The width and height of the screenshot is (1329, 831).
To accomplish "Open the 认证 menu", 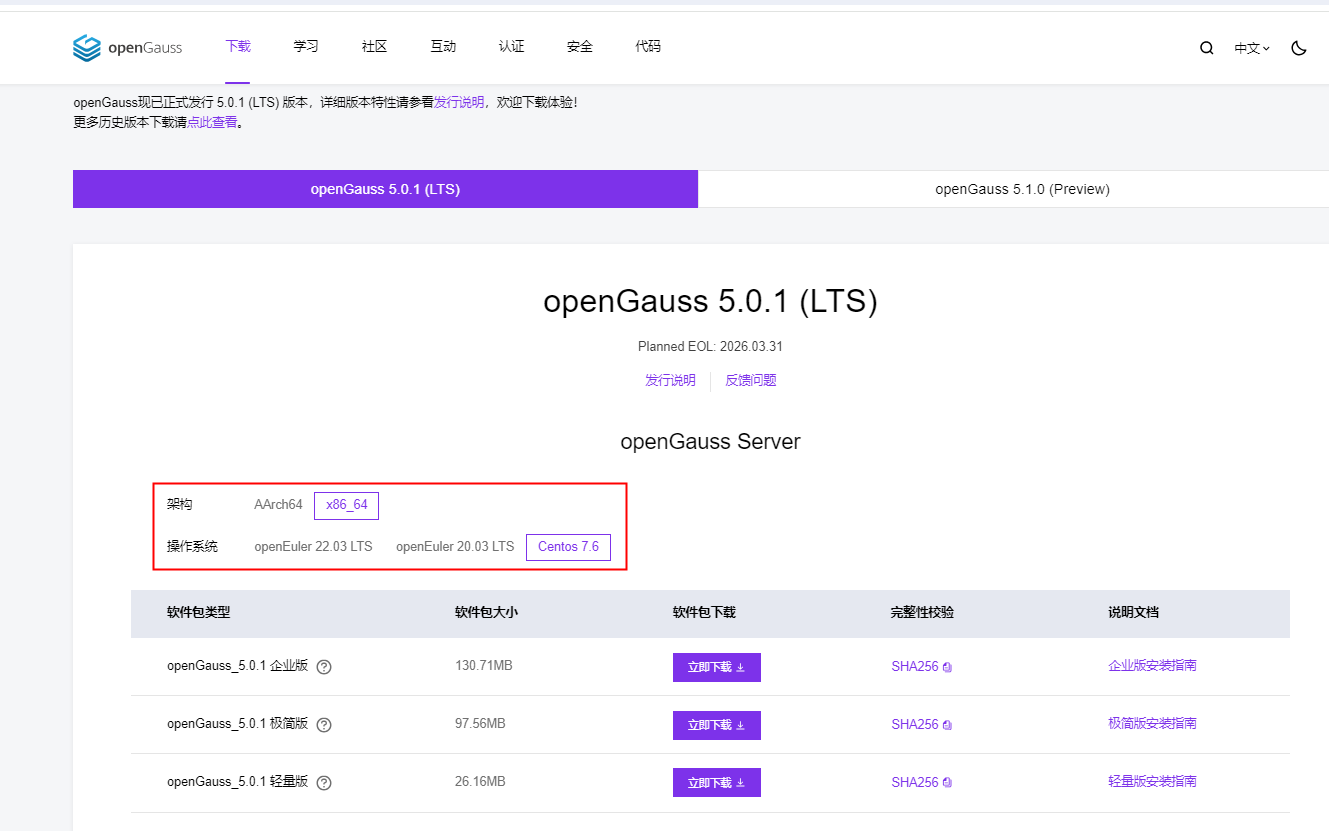I will 511,46.
